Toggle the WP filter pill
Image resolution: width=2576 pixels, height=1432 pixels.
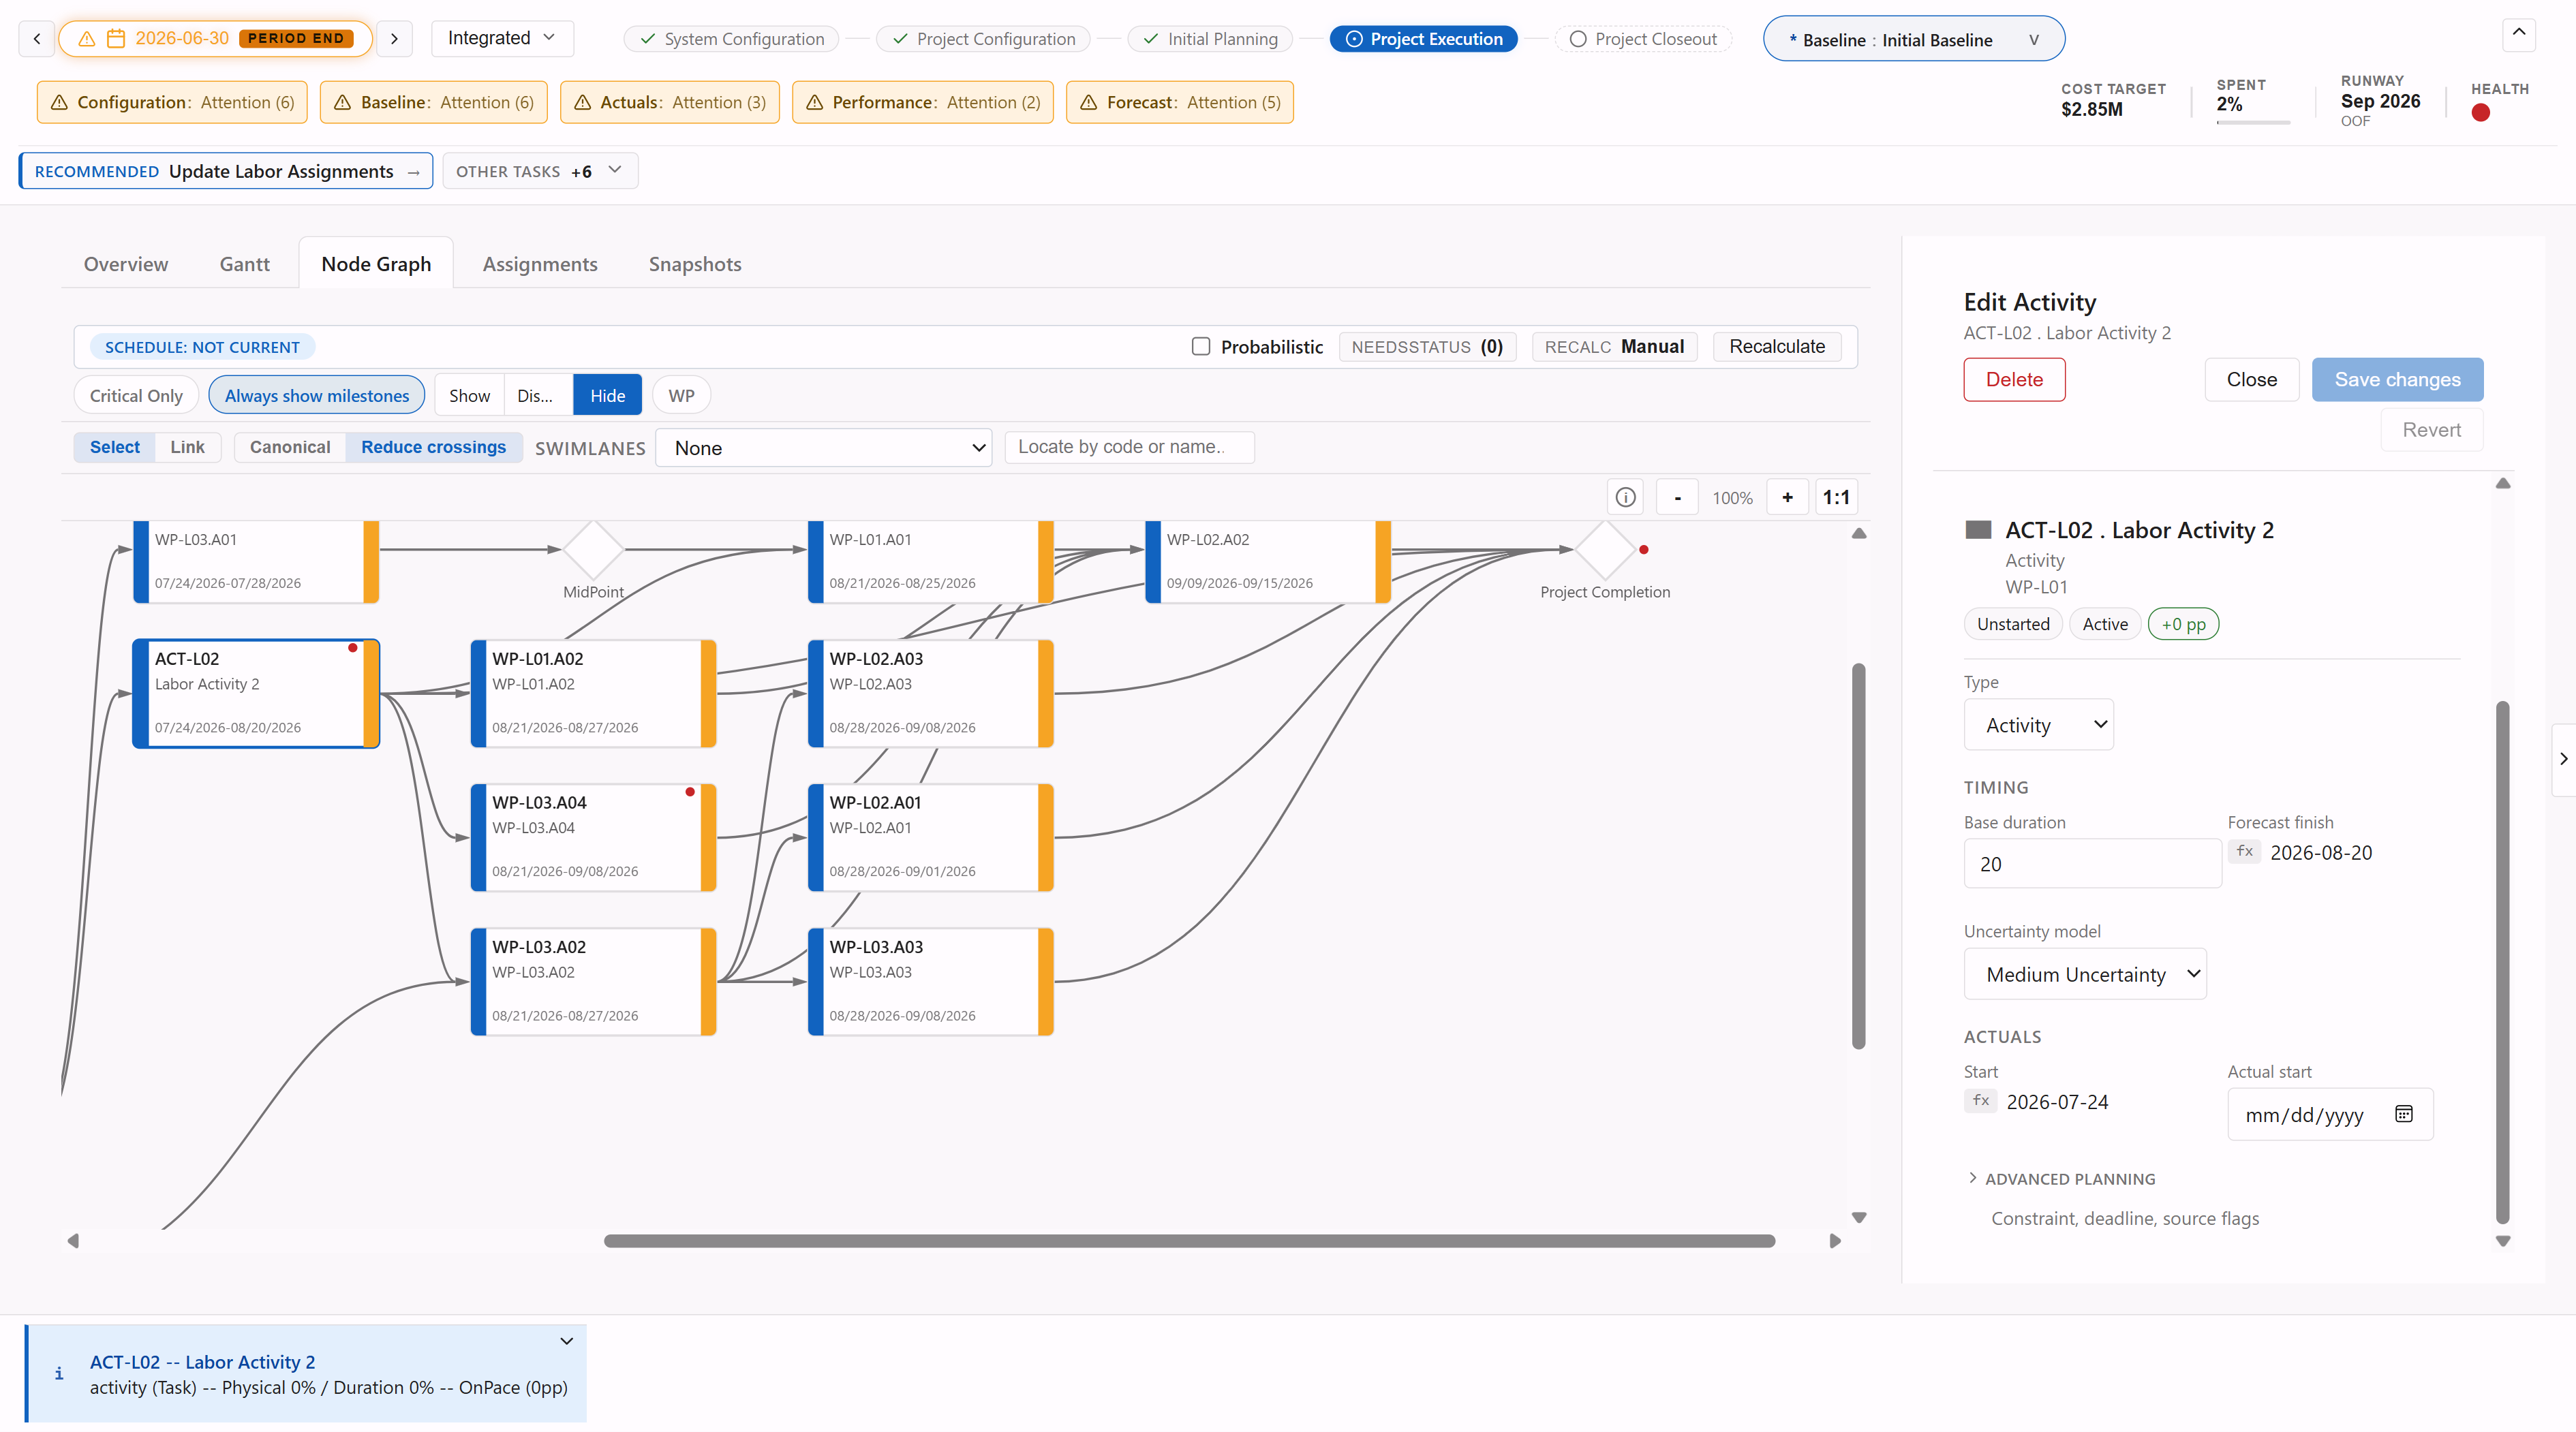[681, 395]
